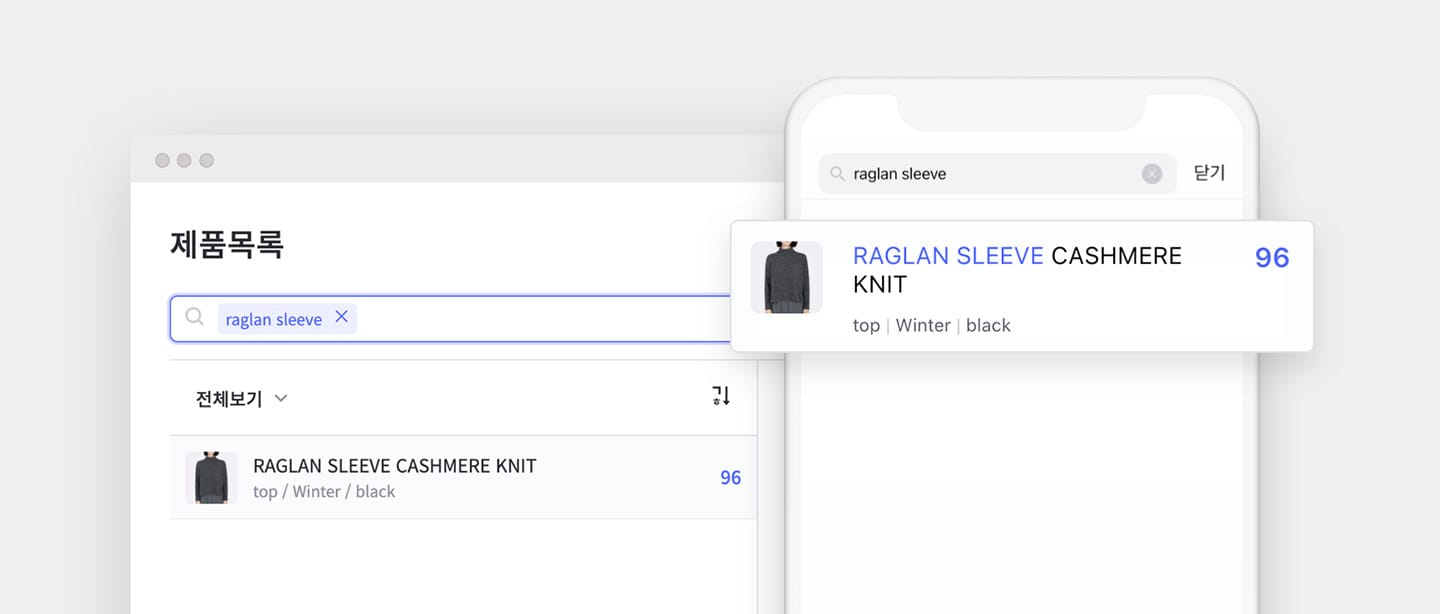This screenshot has height=614, width=1440.
Task: Click the blue 96 count on mobile card
Action: click(1271, 258)
